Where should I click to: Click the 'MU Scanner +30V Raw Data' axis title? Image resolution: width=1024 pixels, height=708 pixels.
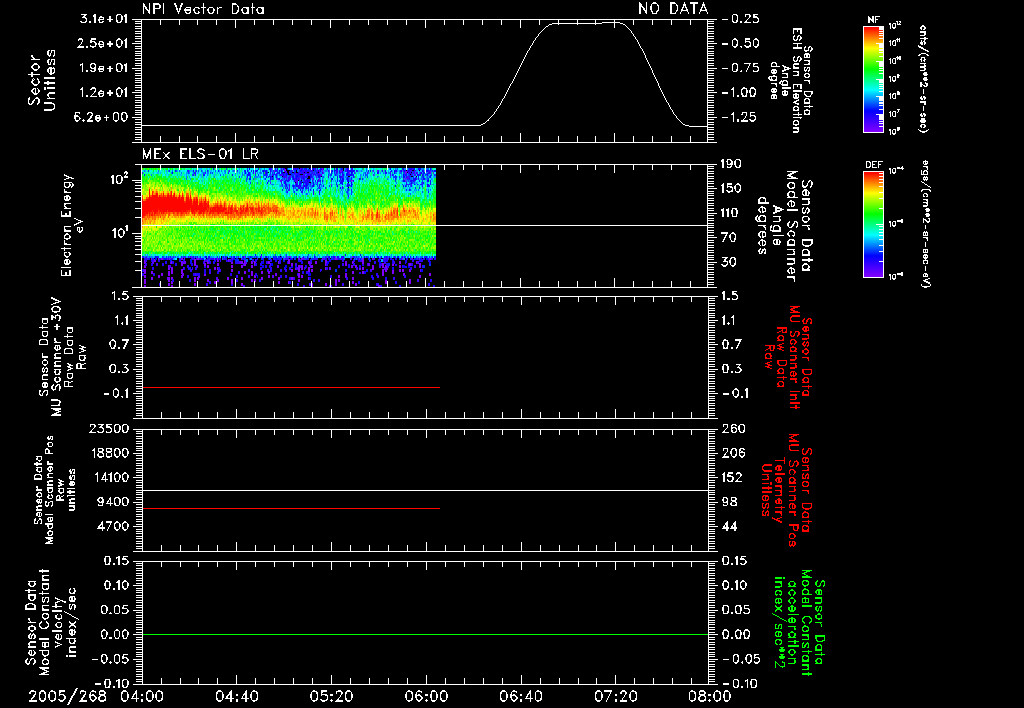[63, 357]
